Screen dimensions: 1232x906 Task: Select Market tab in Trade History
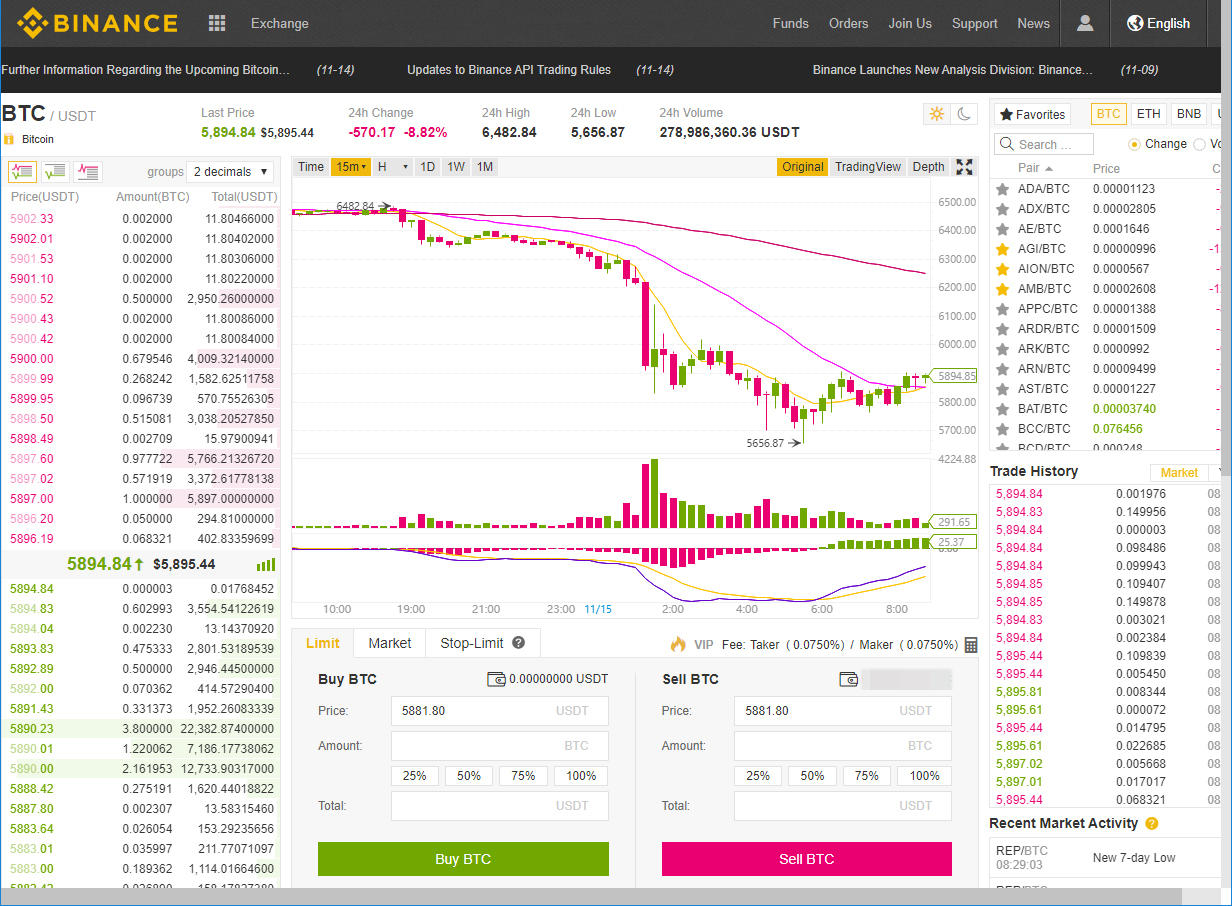[1179, 472]
